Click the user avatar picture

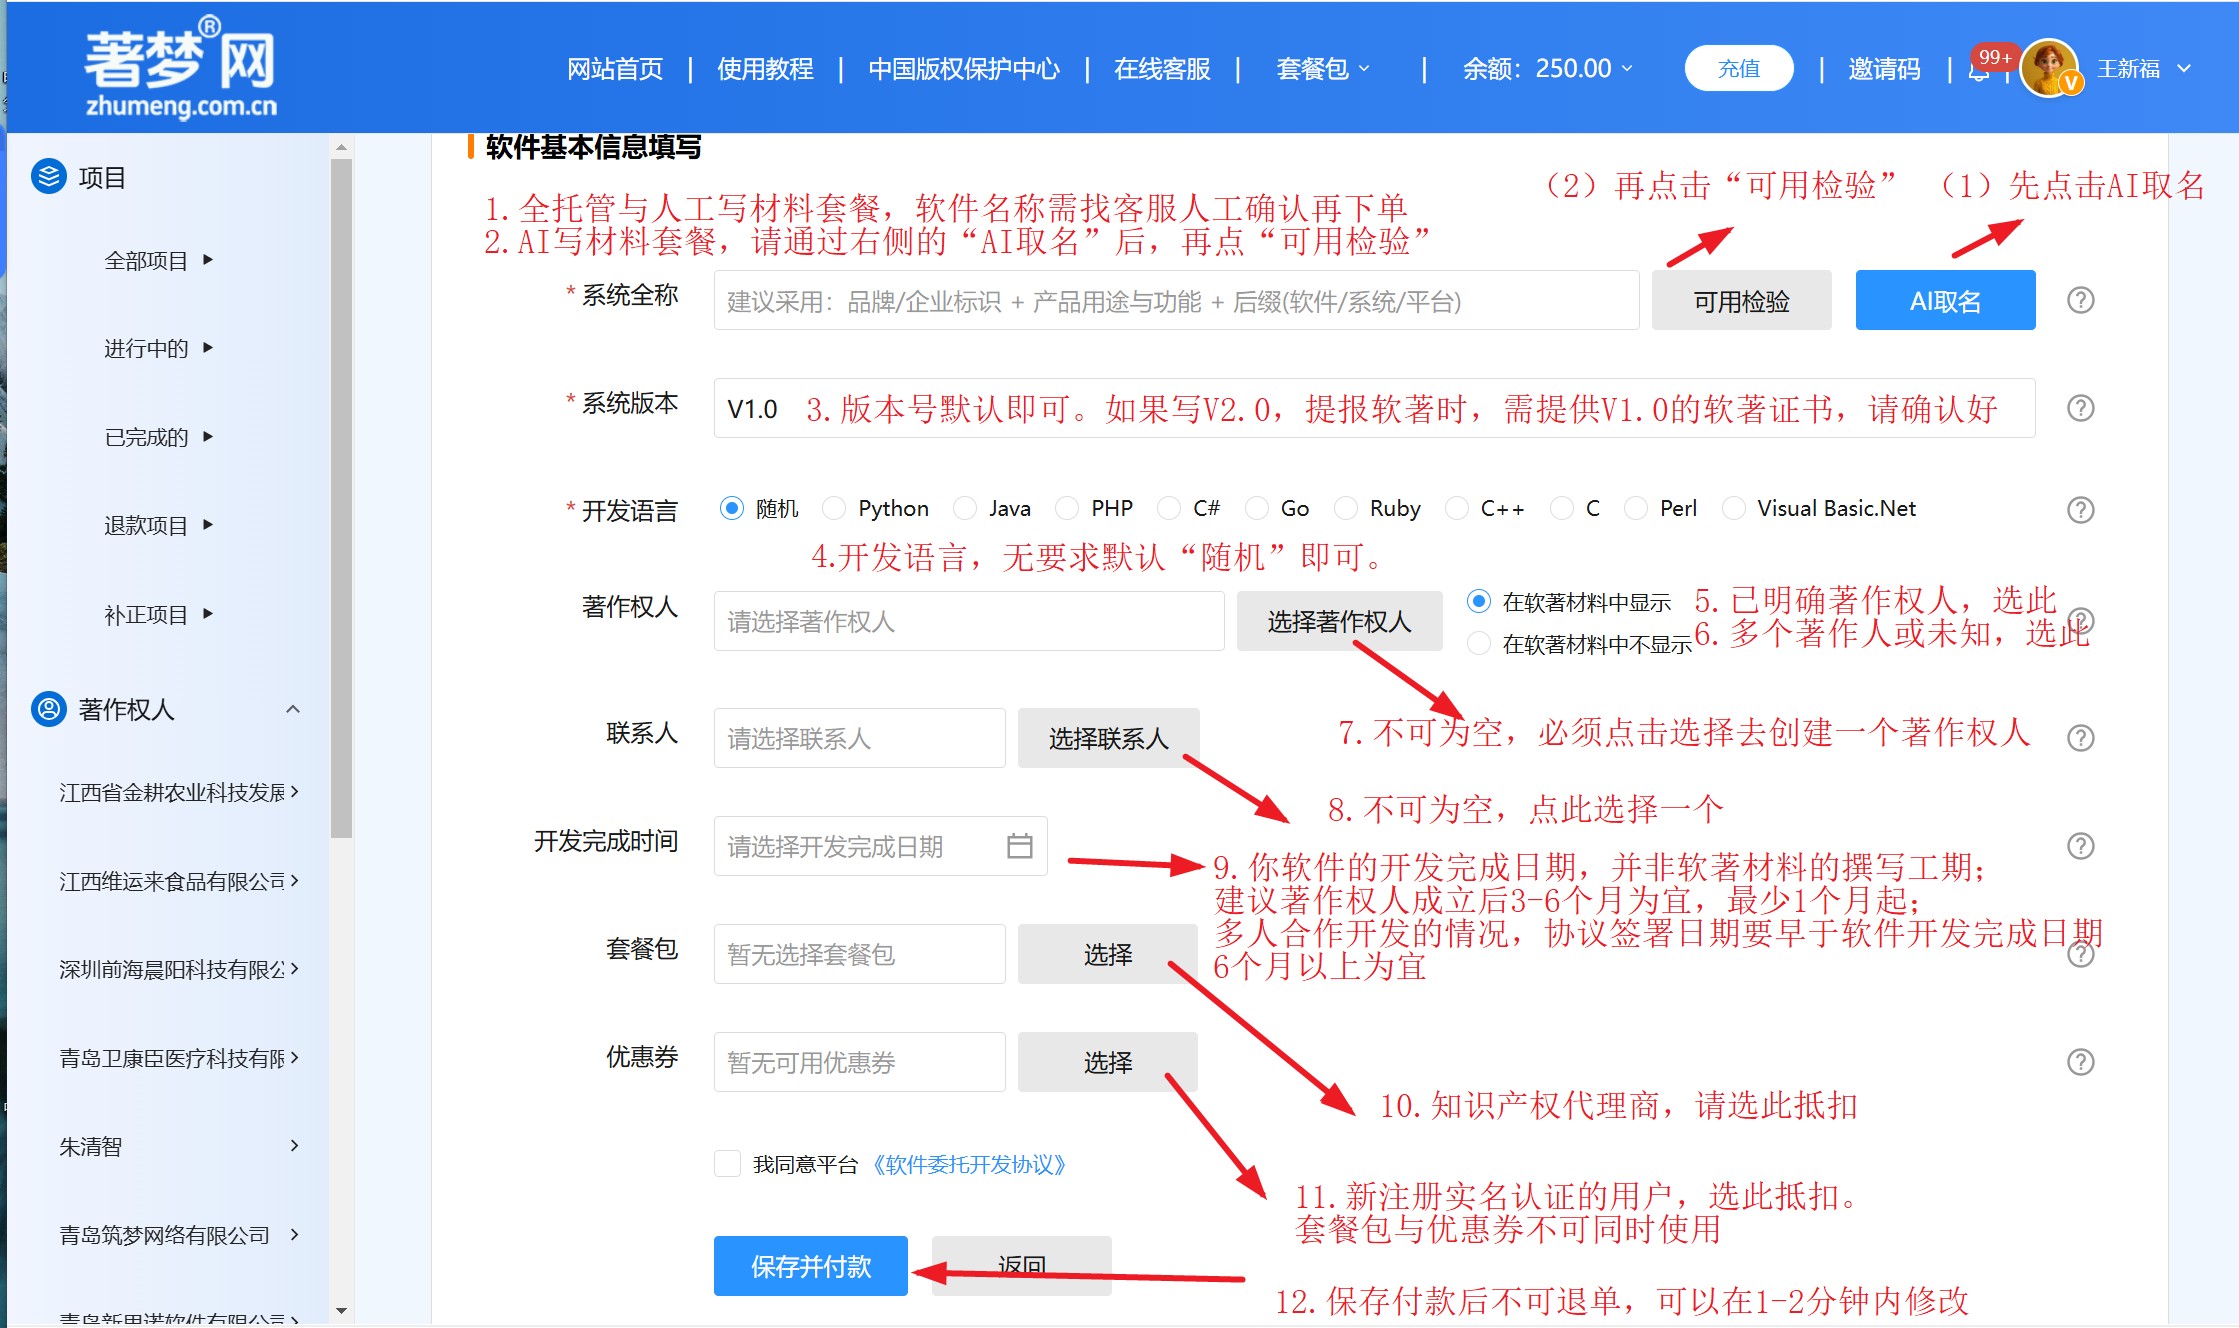(x=2047, y=68)
